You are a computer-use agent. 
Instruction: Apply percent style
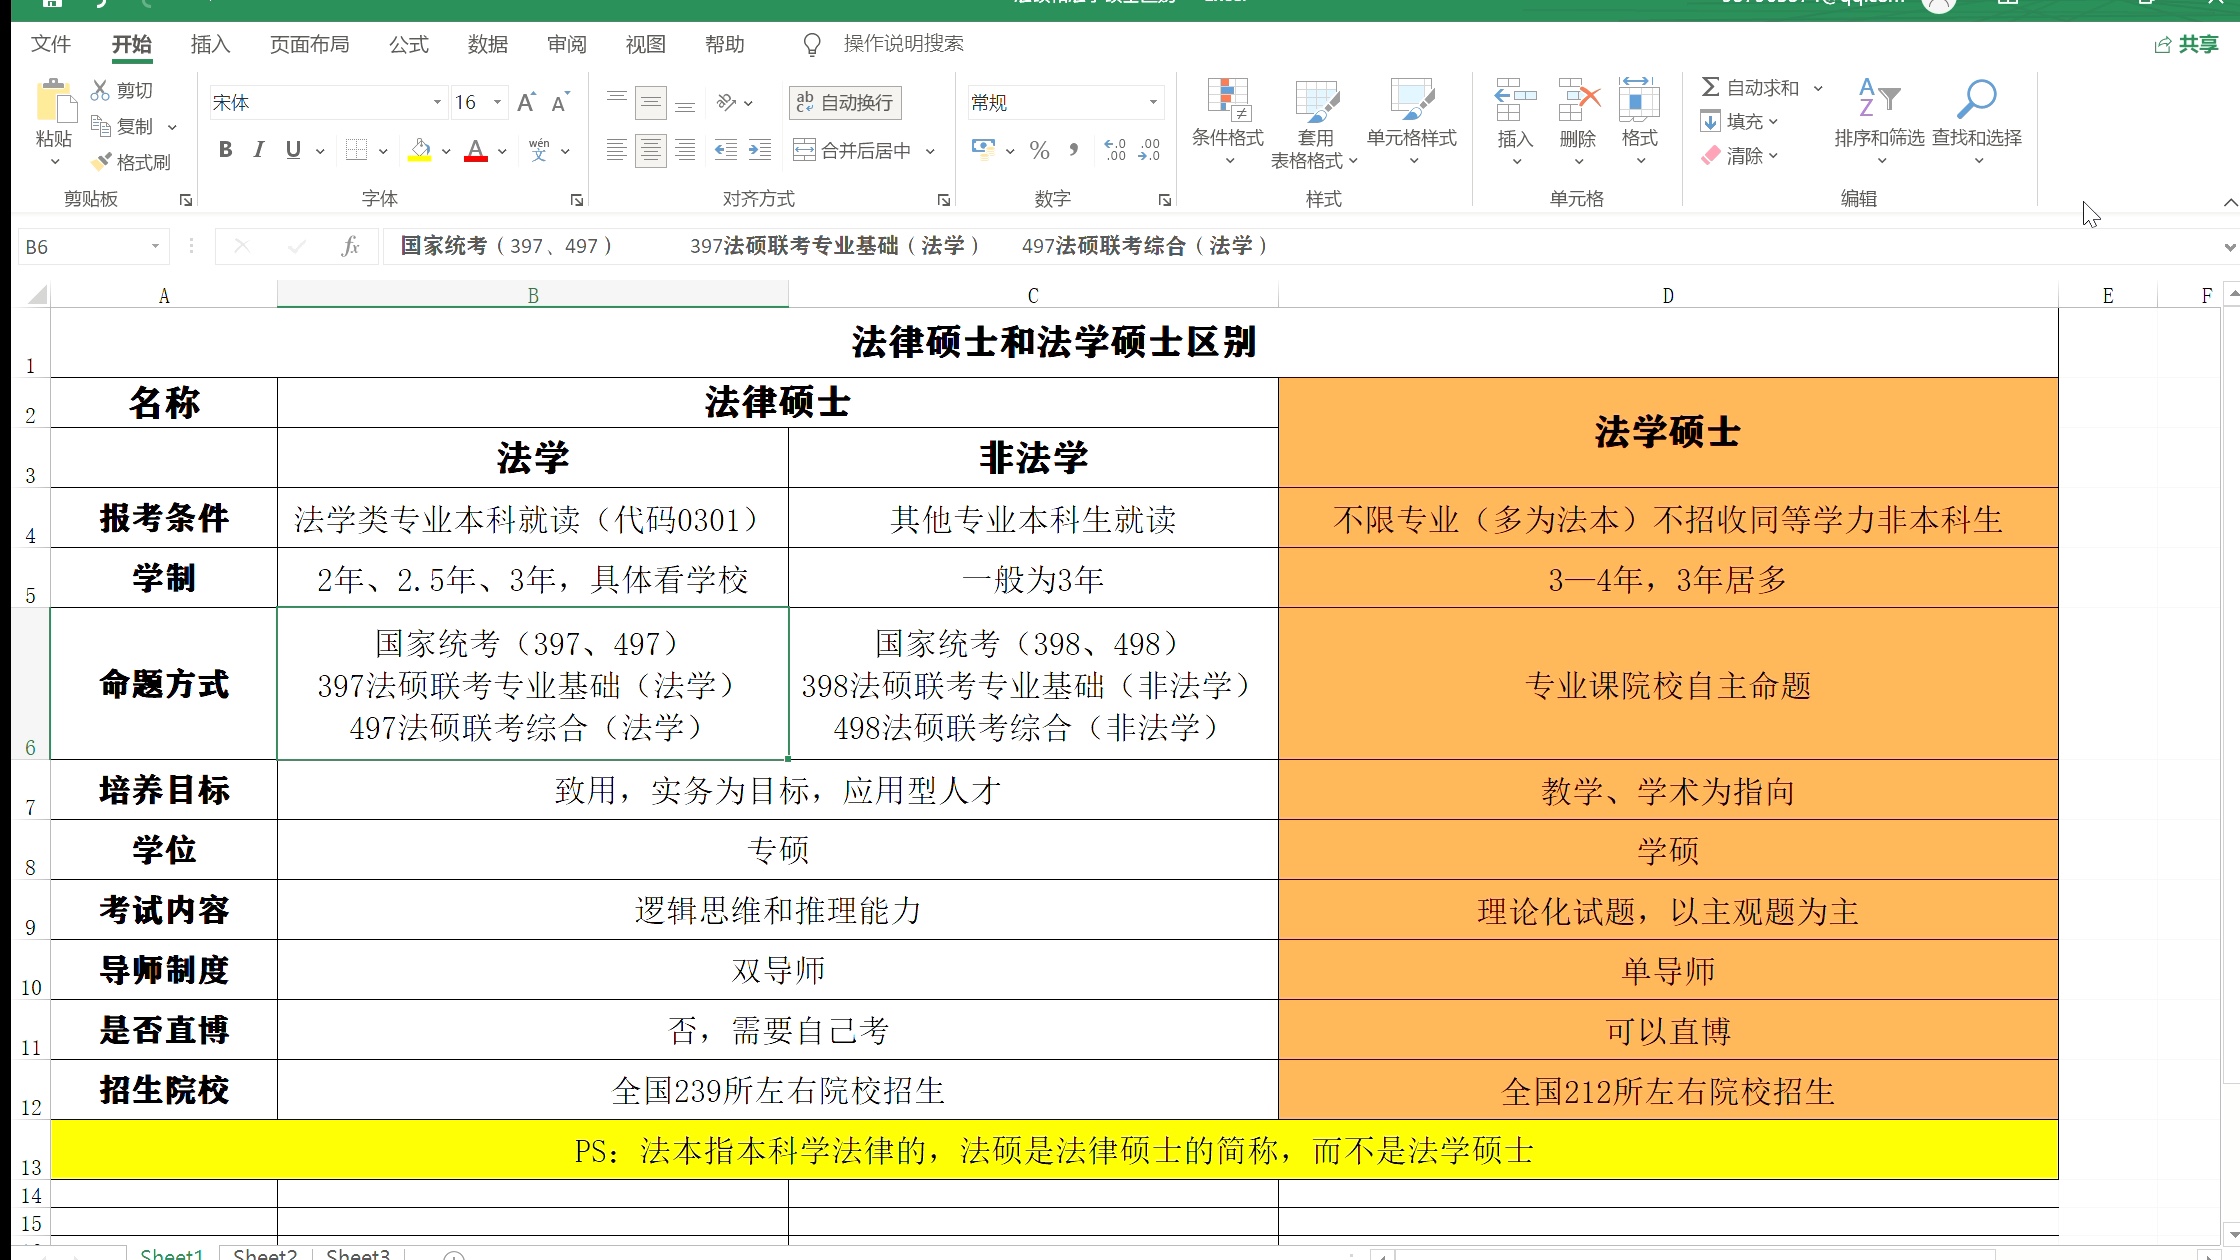click(1040, 150)
